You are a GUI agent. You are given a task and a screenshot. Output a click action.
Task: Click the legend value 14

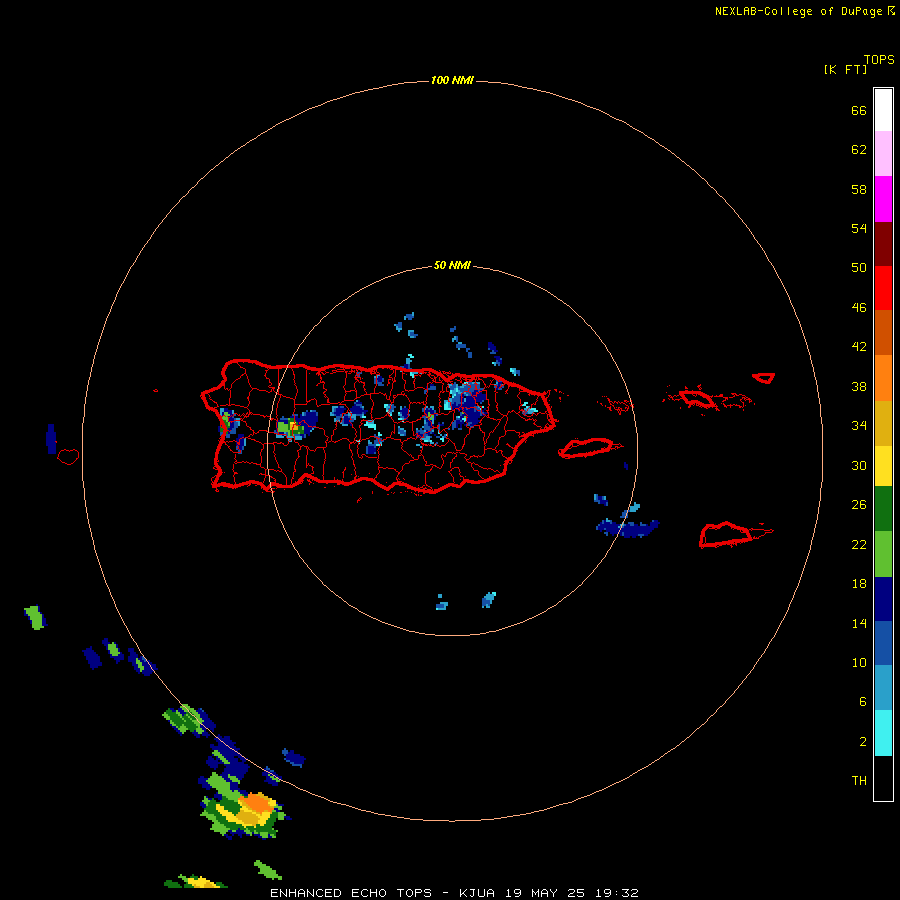click(x=859, y=623)
